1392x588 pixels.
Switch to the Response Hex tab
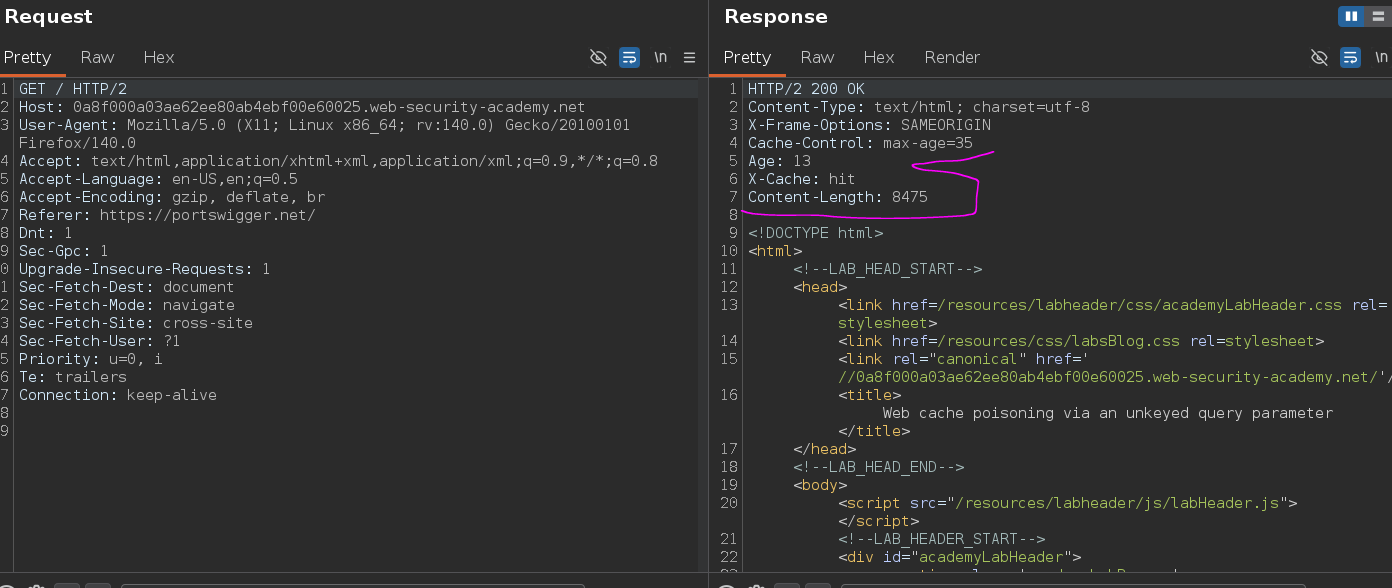click(x=879, y=57)
